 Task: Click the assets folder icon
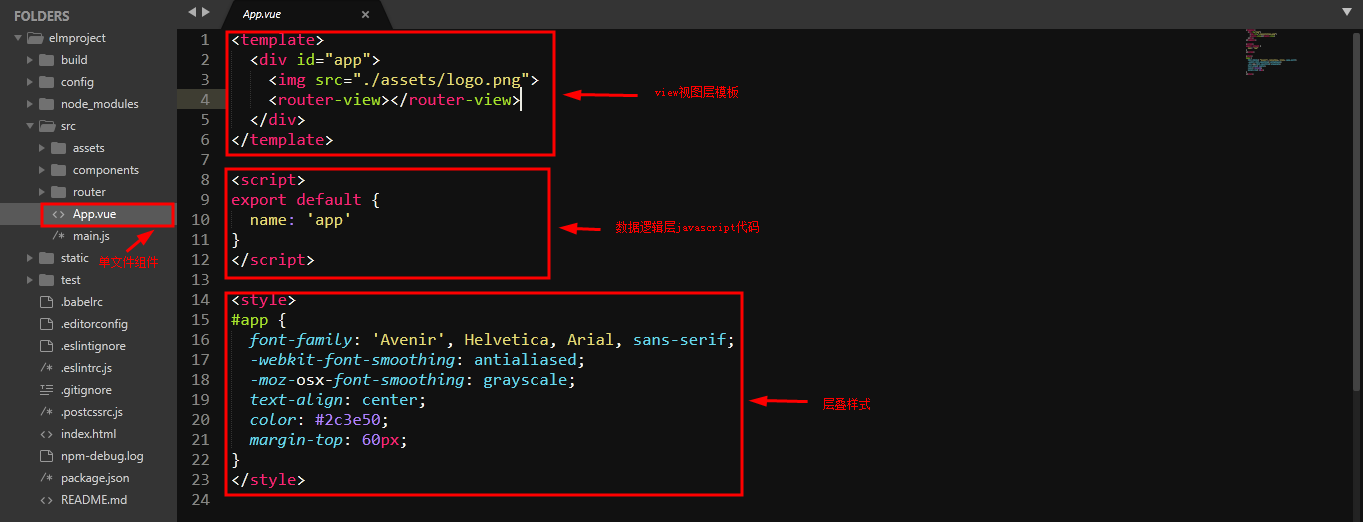click(x=58, y=148)
